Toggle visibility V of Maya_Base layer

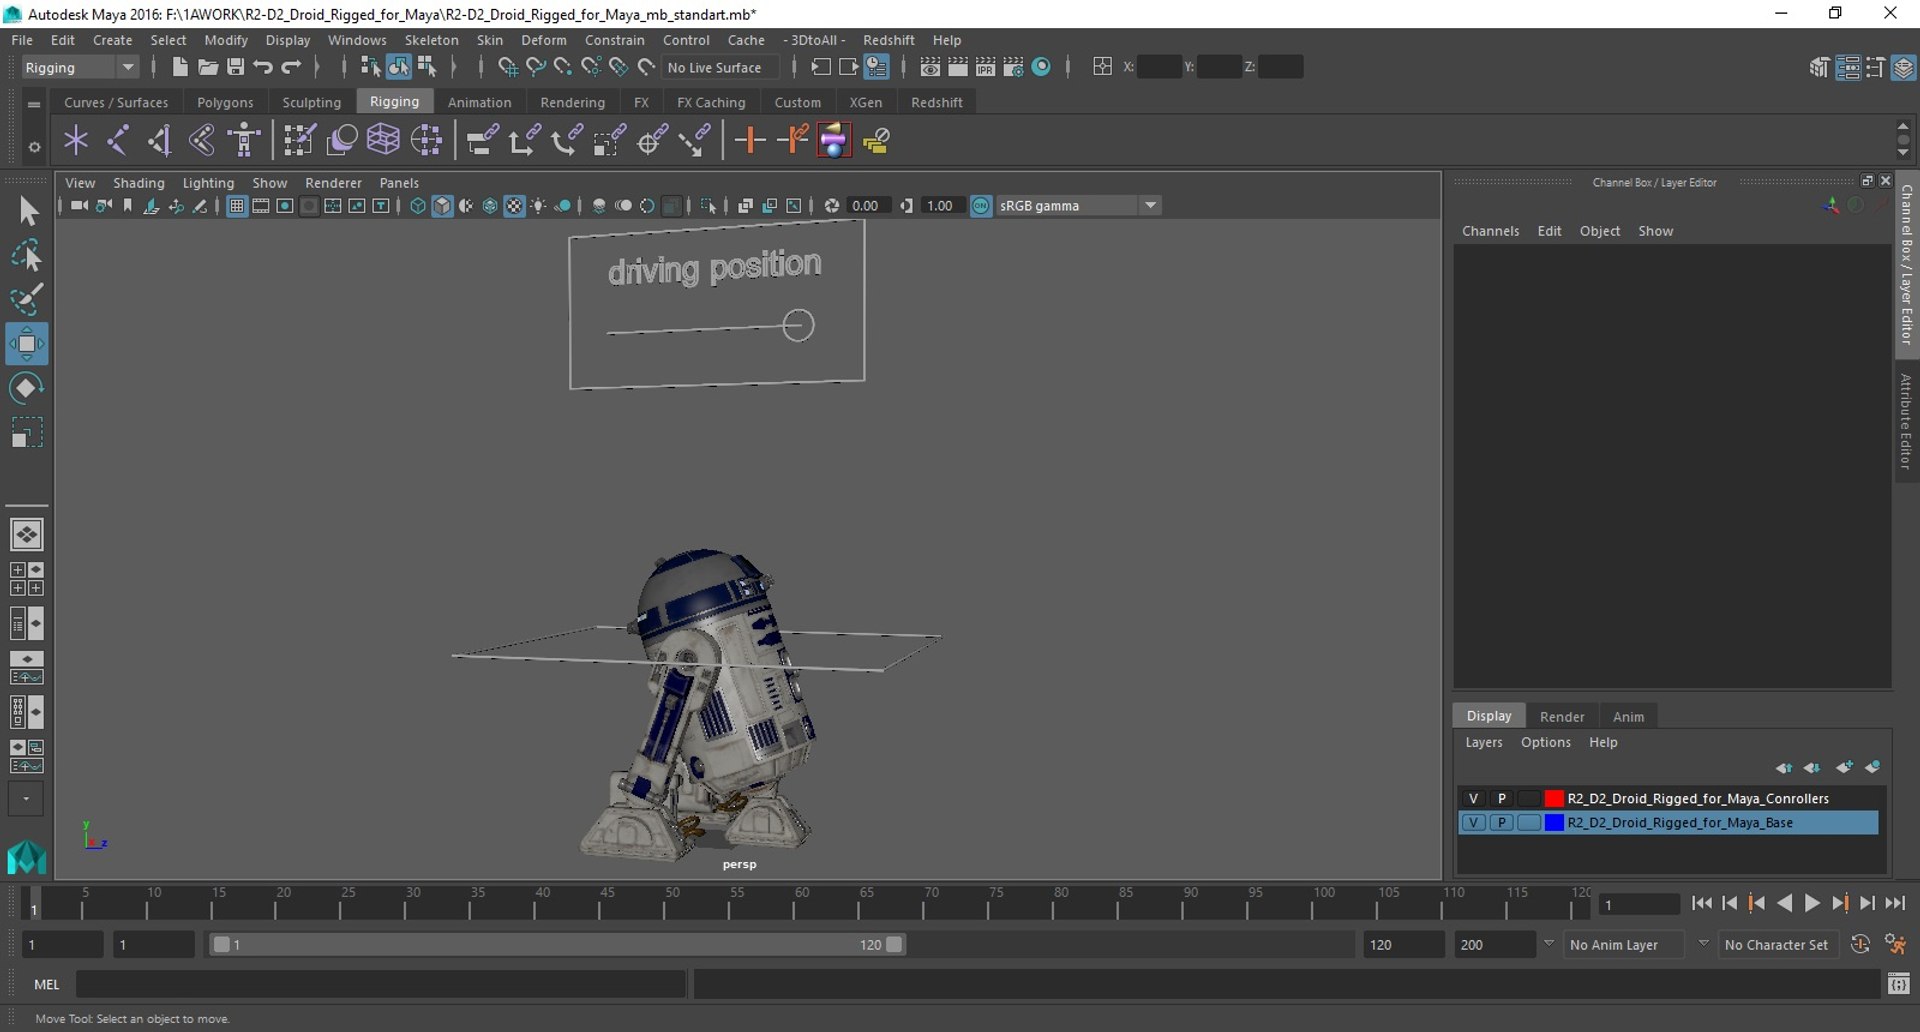click(1473, 822)
